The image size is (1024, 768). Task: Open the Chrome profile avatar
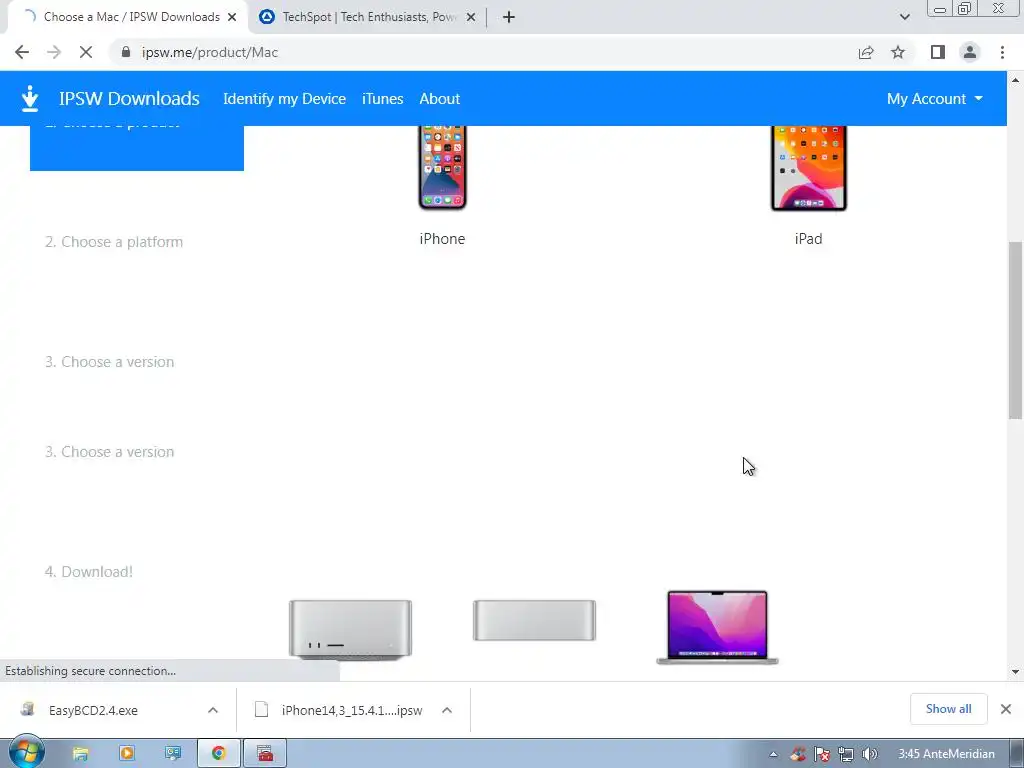point(970,52)
